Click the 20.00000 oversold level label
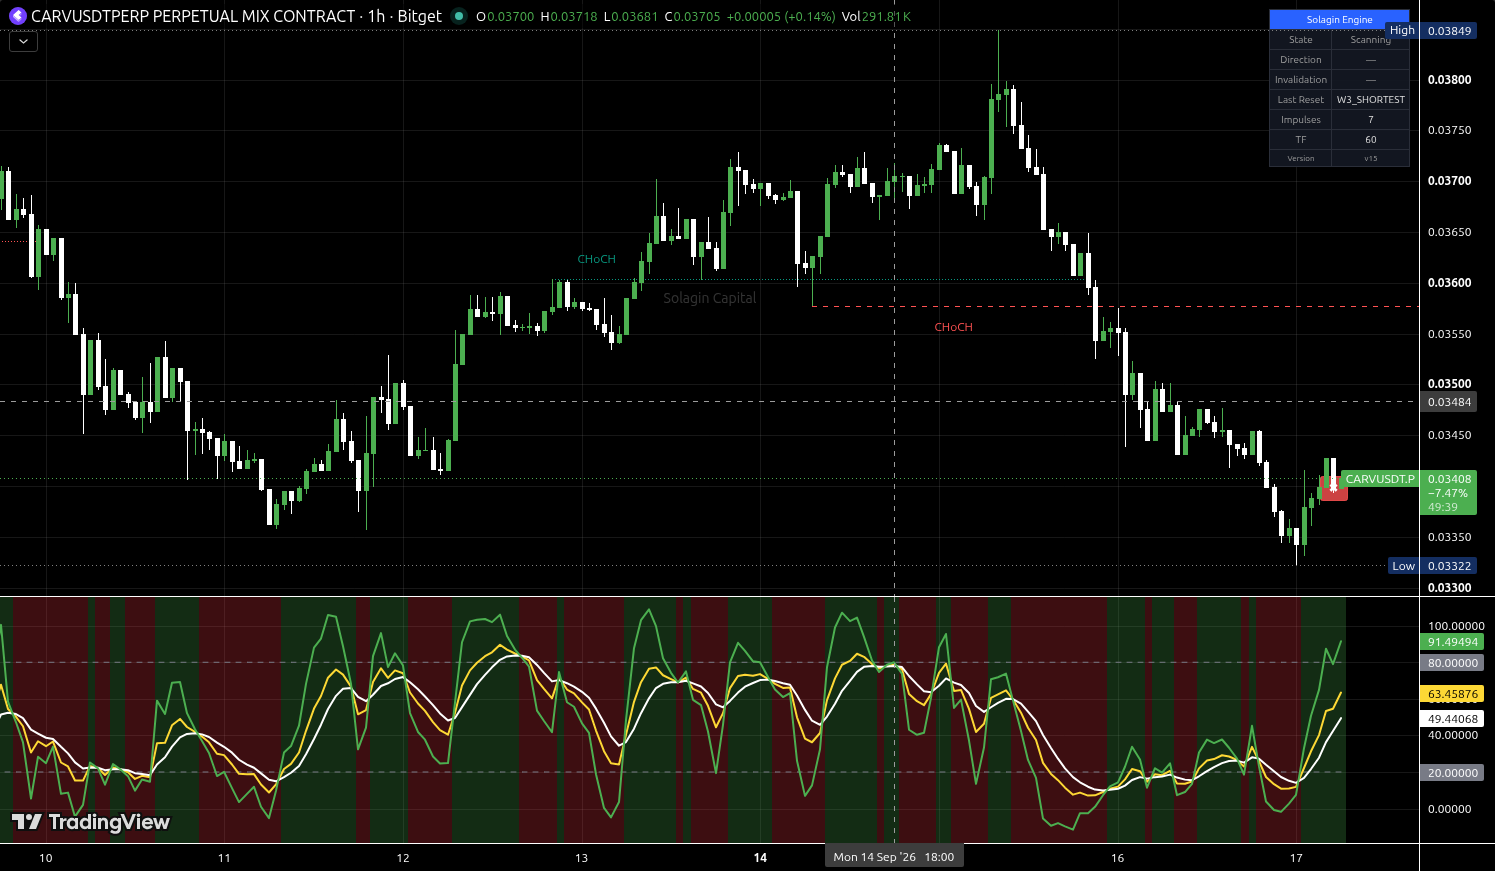The image size is (1495, 871). tap(1452, 773)
